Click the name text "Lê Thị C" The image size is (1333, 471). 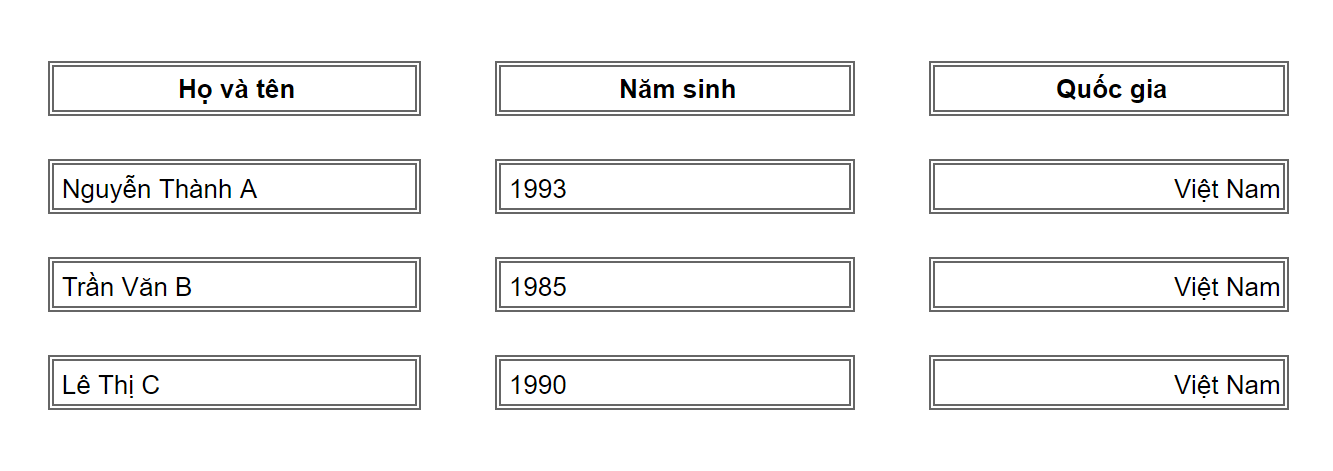tap(110, 385)
